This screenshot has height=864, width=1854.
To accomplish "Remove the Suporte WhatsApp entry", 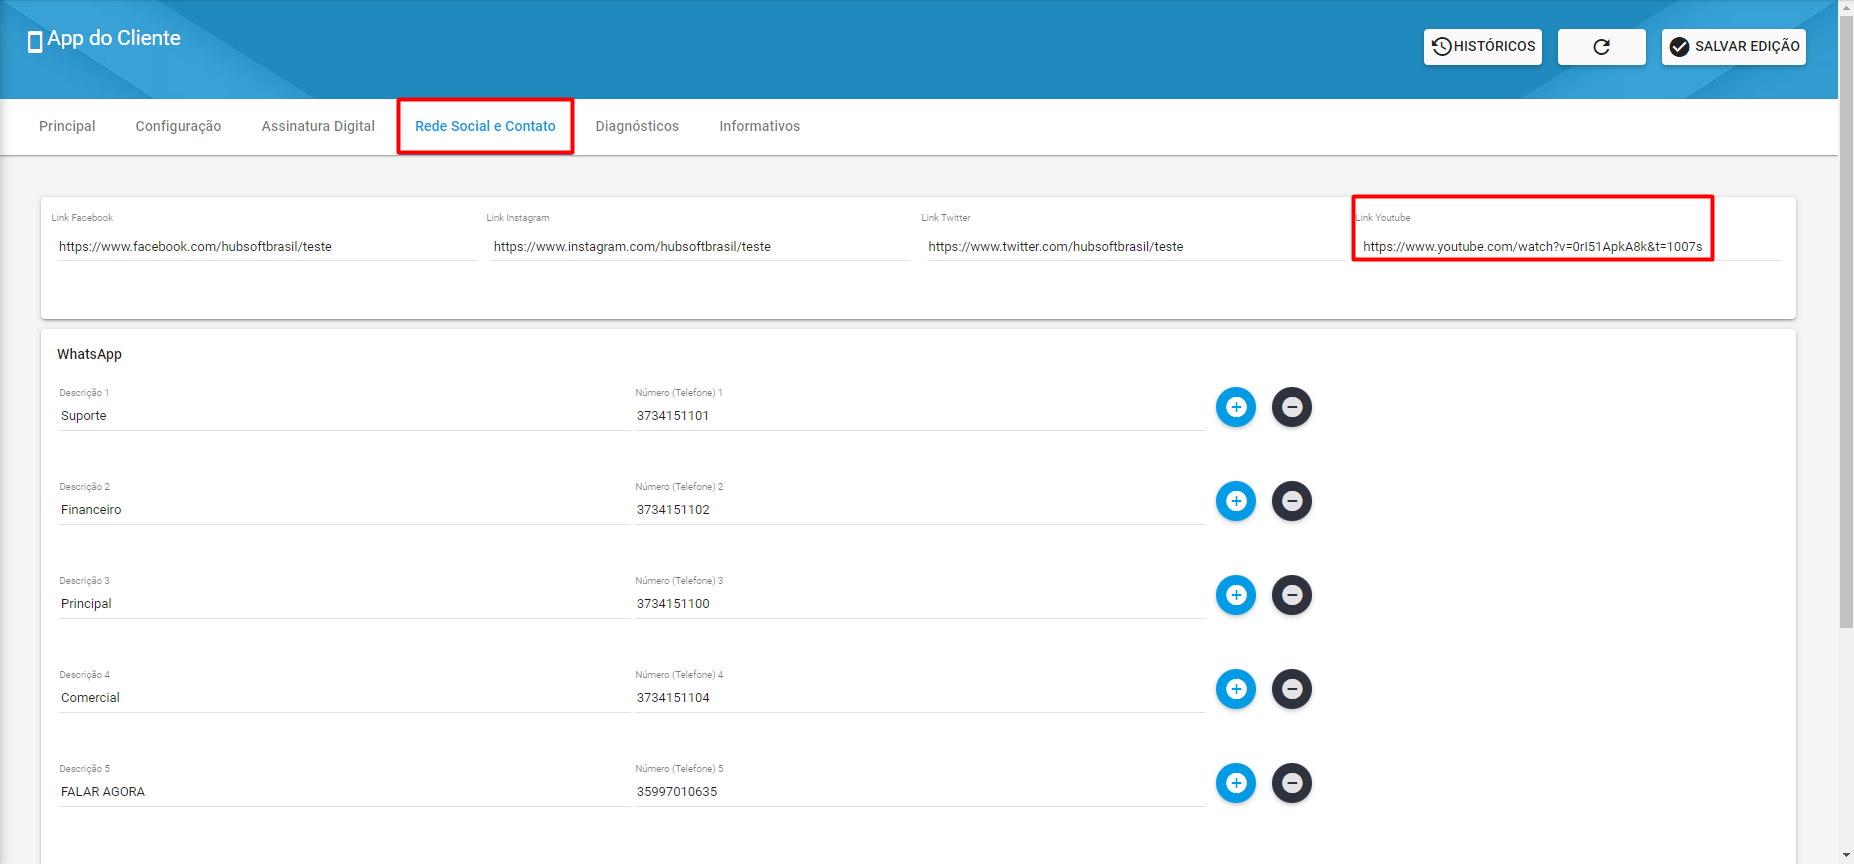I will [x=1291, y=407].
